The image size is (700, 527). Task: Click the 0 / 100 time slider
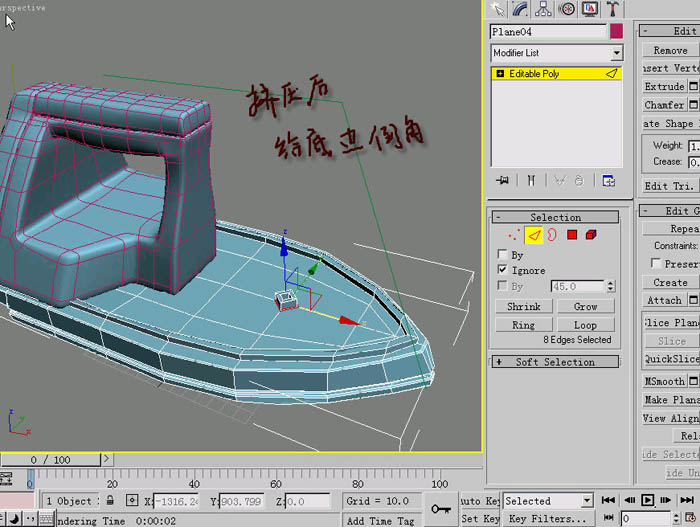click(50, 460)
